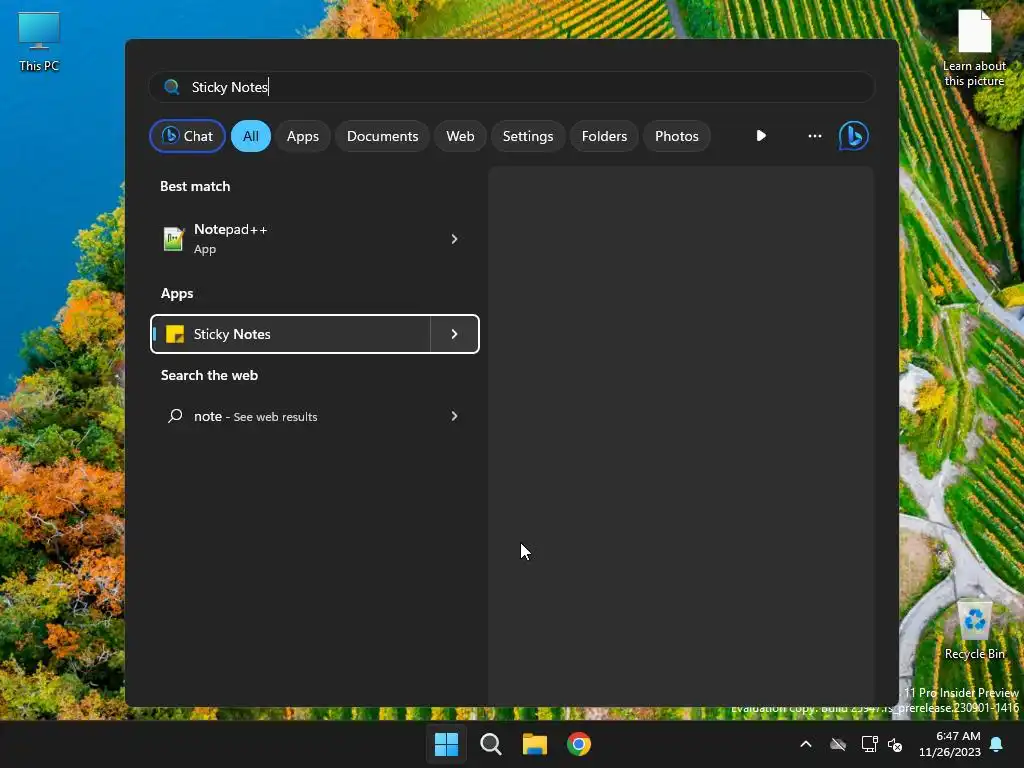This screenshot has height=768, width=1024.
Task: Open the Bing Chat icon at top right
Action: 853,136
